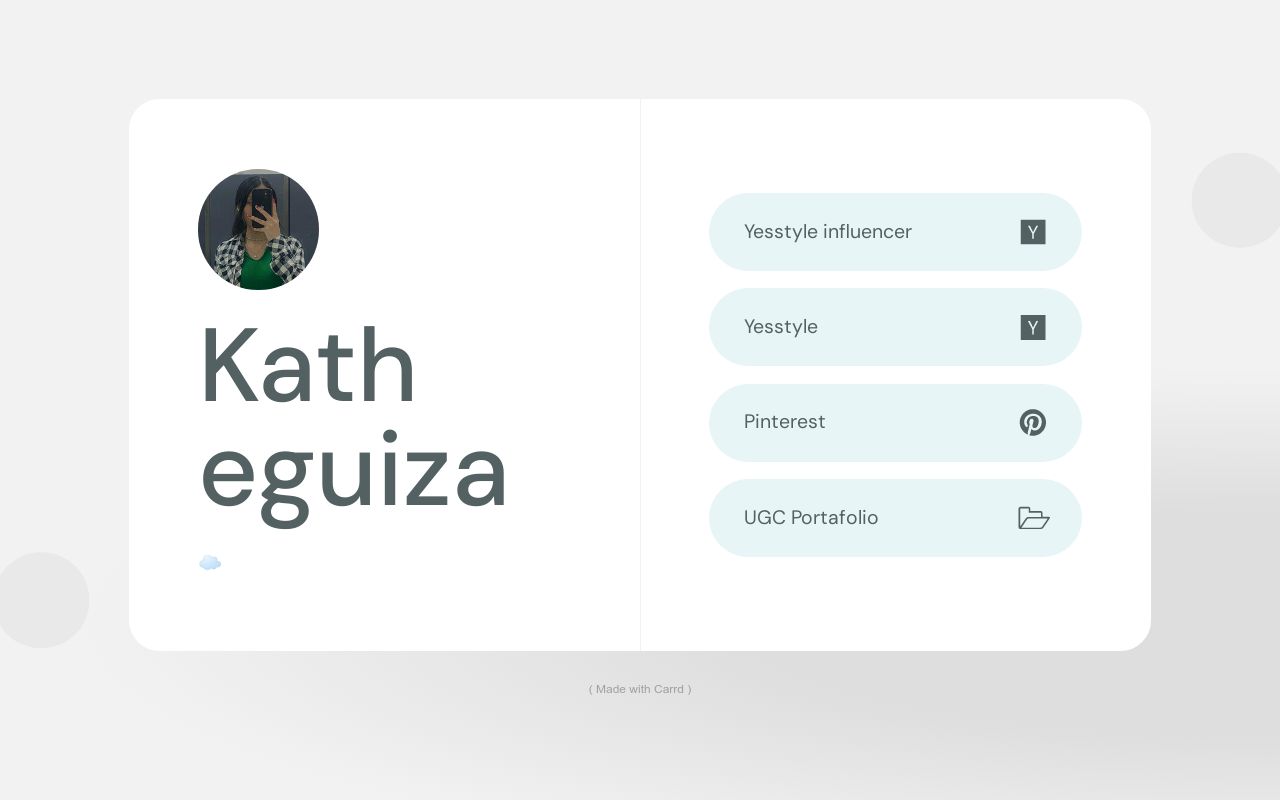Click Kath's circular profile photo
Image resolution: width=1280 pixels, height=800 pixels.
click(x=258, y=229)
